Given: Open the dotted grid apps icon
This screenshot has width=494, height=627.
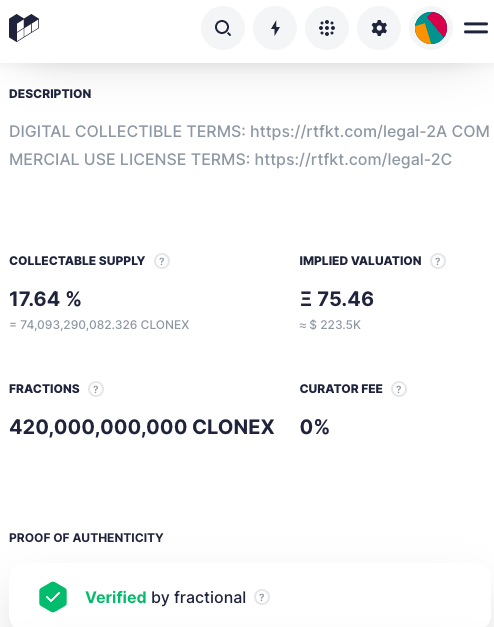Looking at the screenshot, I should click(327, 28).
